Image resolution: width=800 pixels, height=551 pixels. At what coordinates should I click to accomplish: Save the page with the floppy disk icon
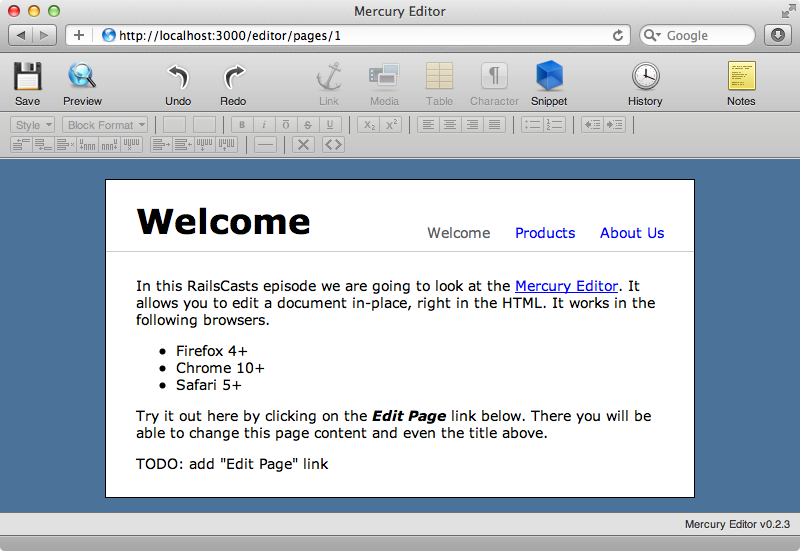[28, 84]
